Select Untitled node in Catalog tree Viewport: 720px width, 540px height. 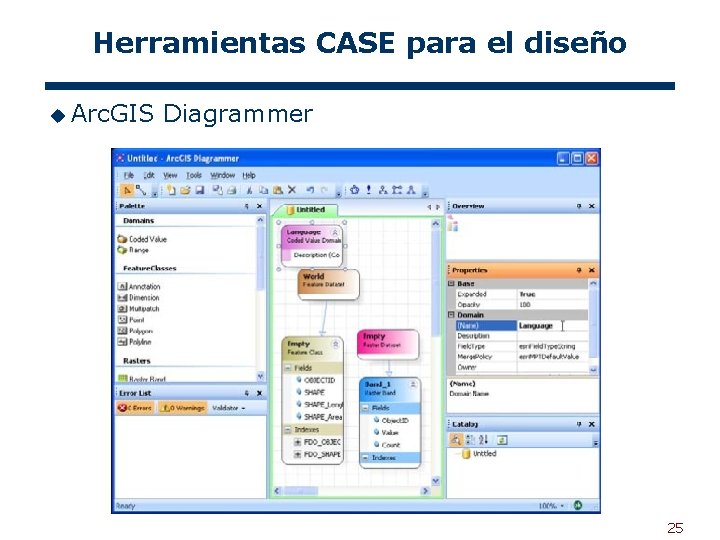pos(479,454)
